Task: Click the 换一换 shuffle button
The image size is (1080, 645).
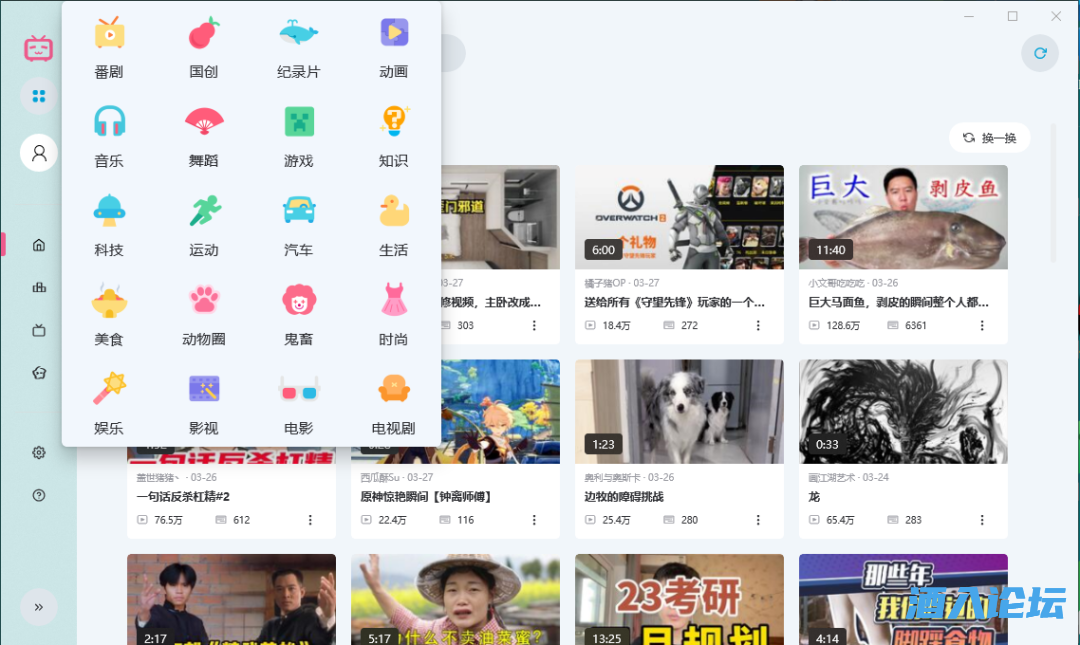Action: (988, 138)
